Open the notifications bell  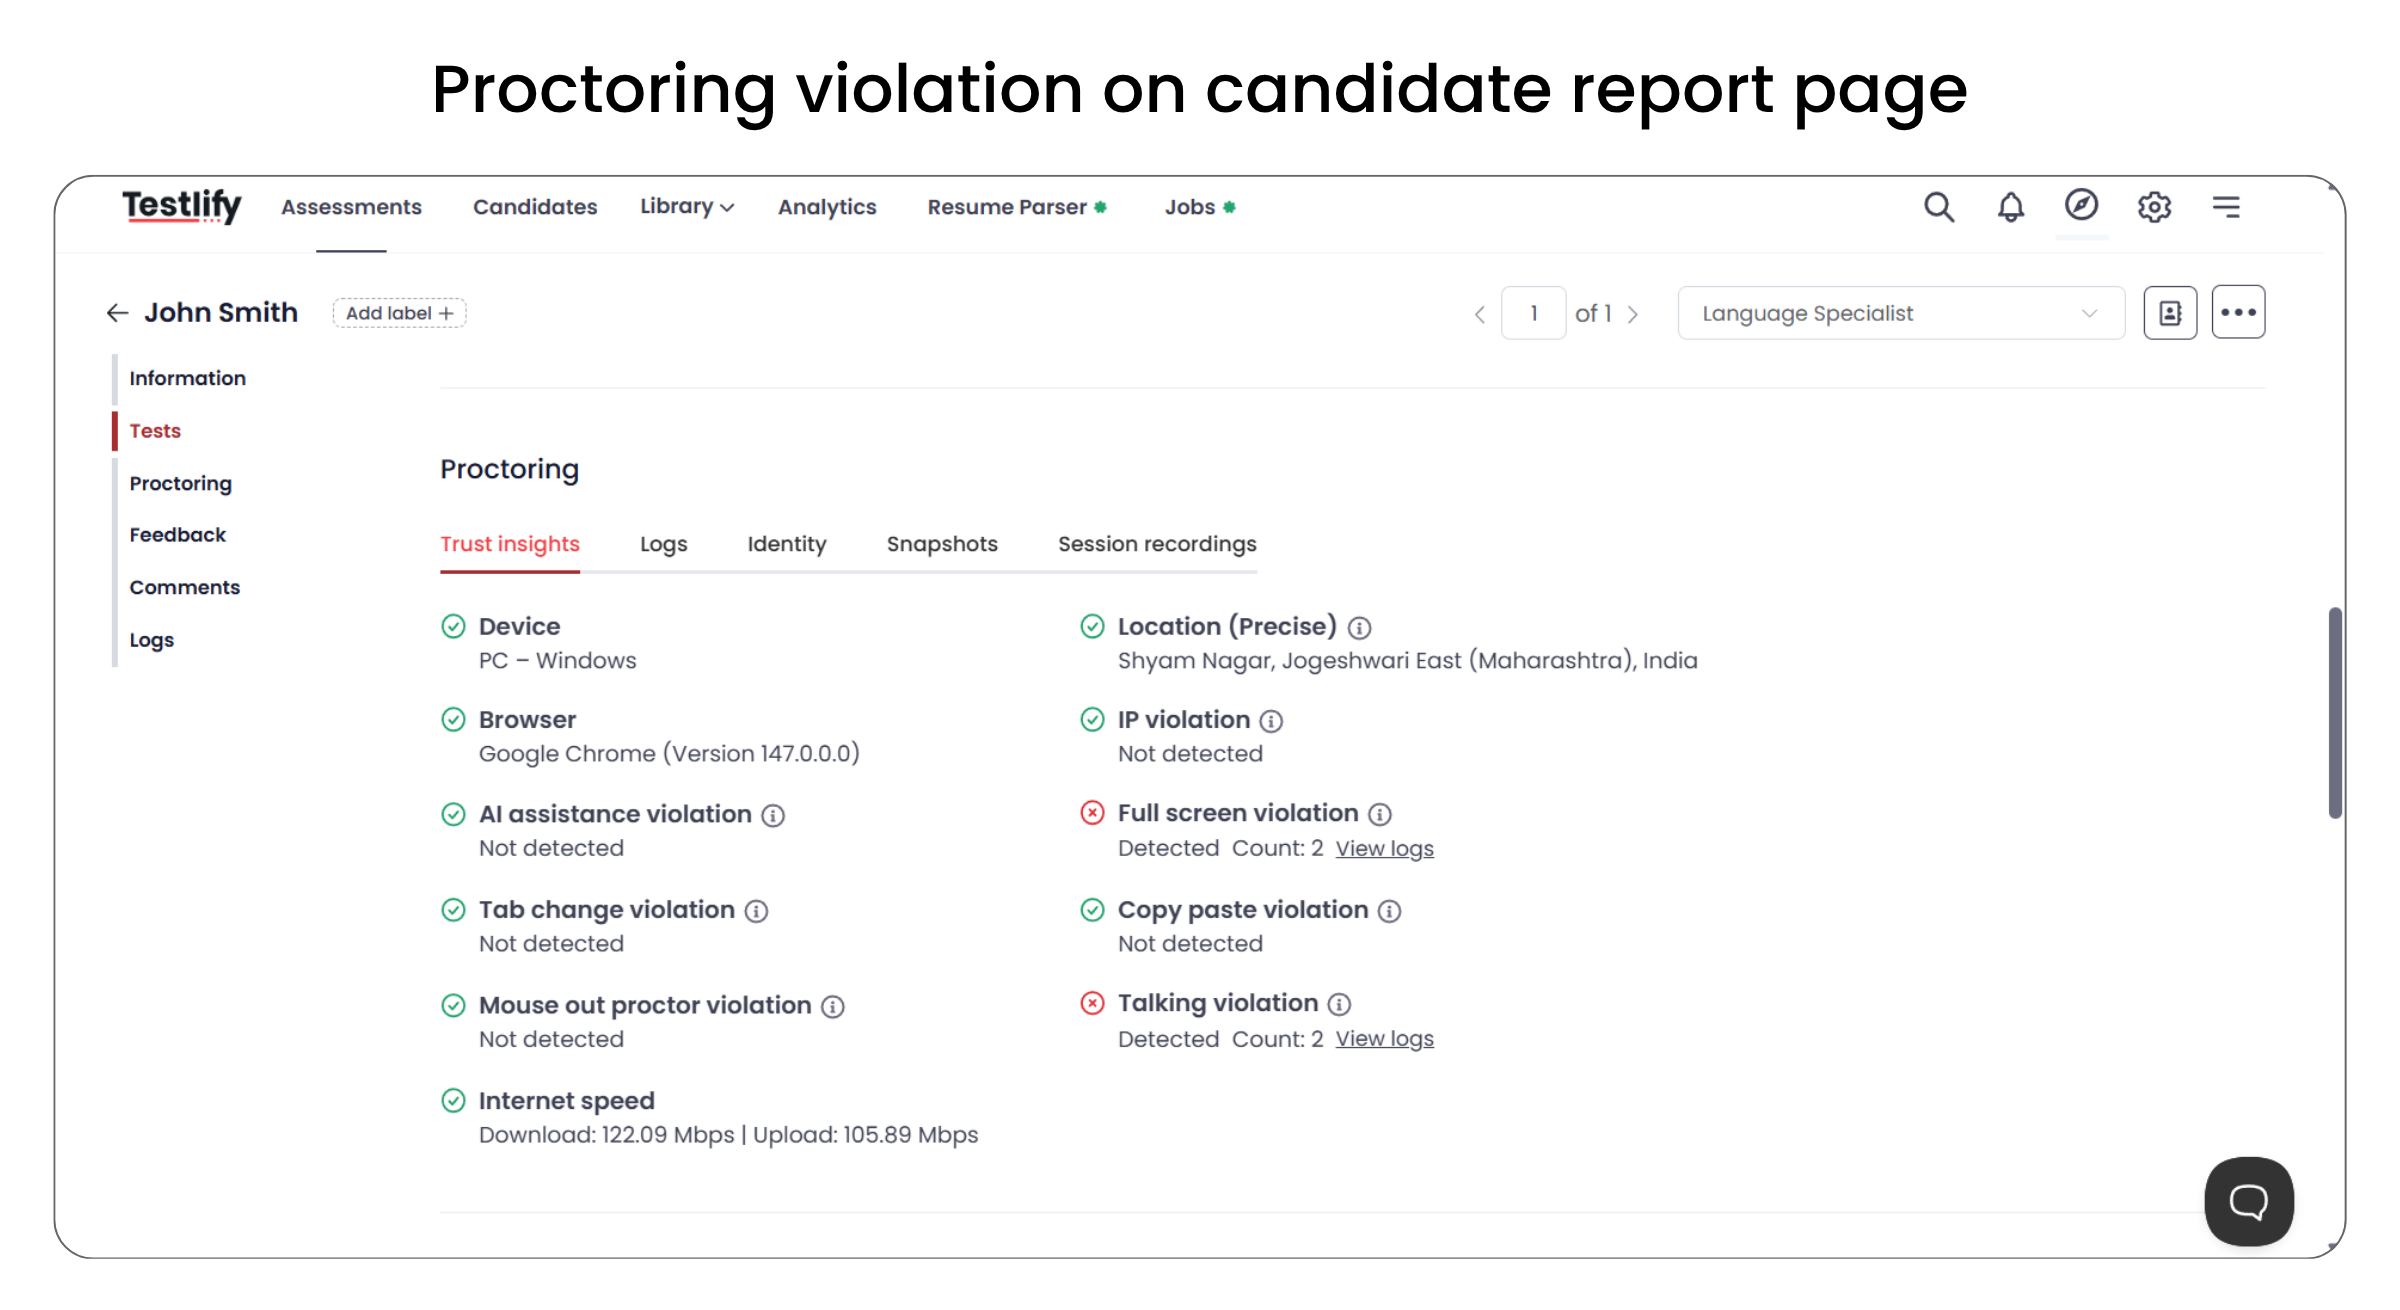[2010, 207]
